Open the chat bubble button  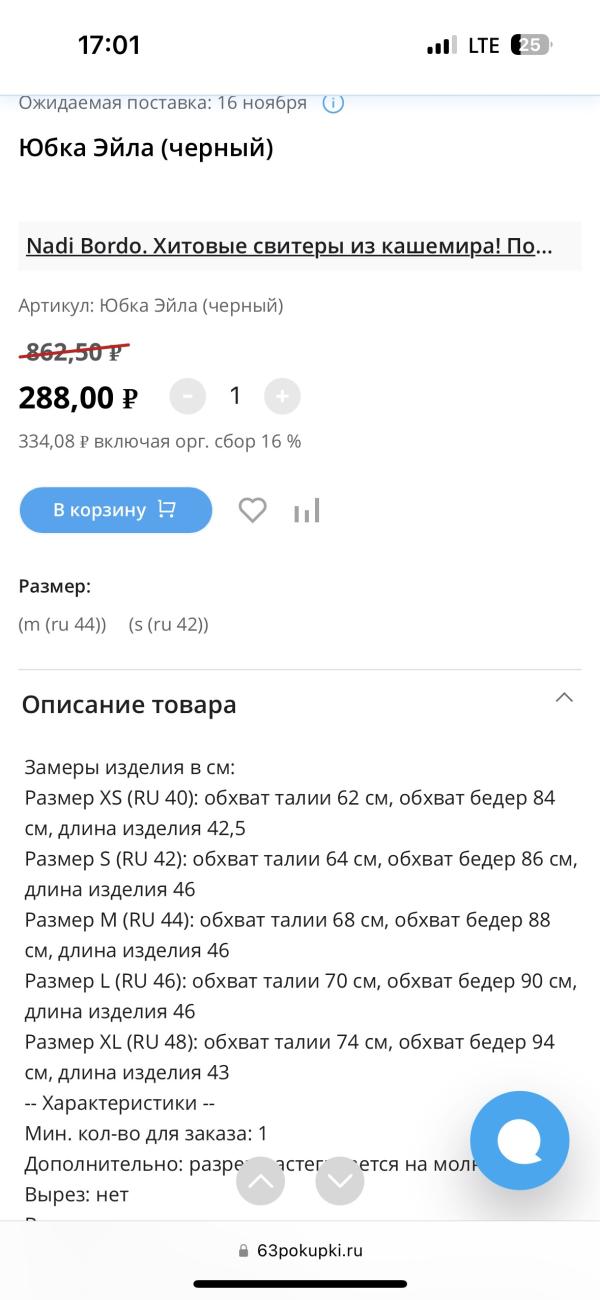(x=519, y=1140)
